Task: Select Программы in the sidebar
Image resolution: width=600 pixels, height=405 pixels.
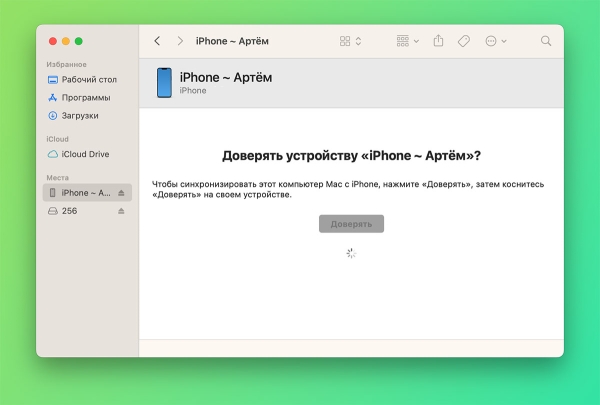Action: (x=85, y=97)
